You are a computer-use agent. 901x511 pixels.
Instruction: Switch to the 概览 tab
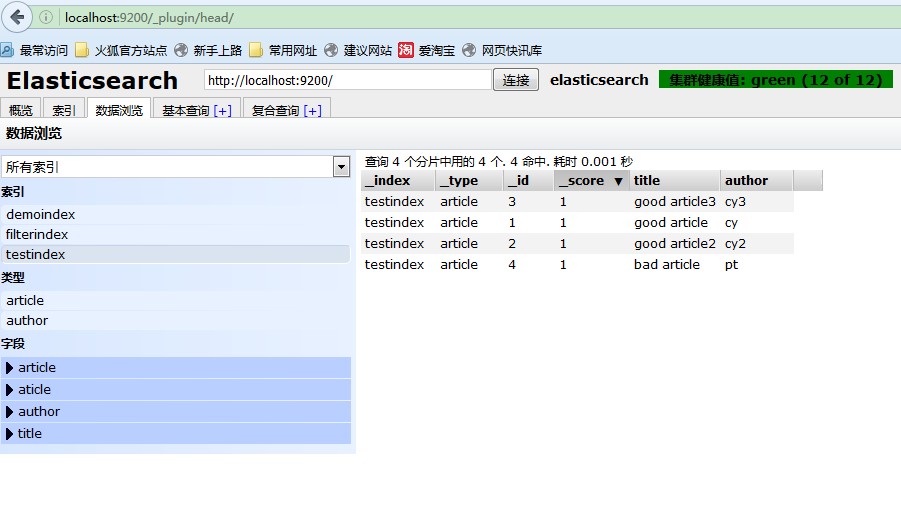[x=21, y=110]
